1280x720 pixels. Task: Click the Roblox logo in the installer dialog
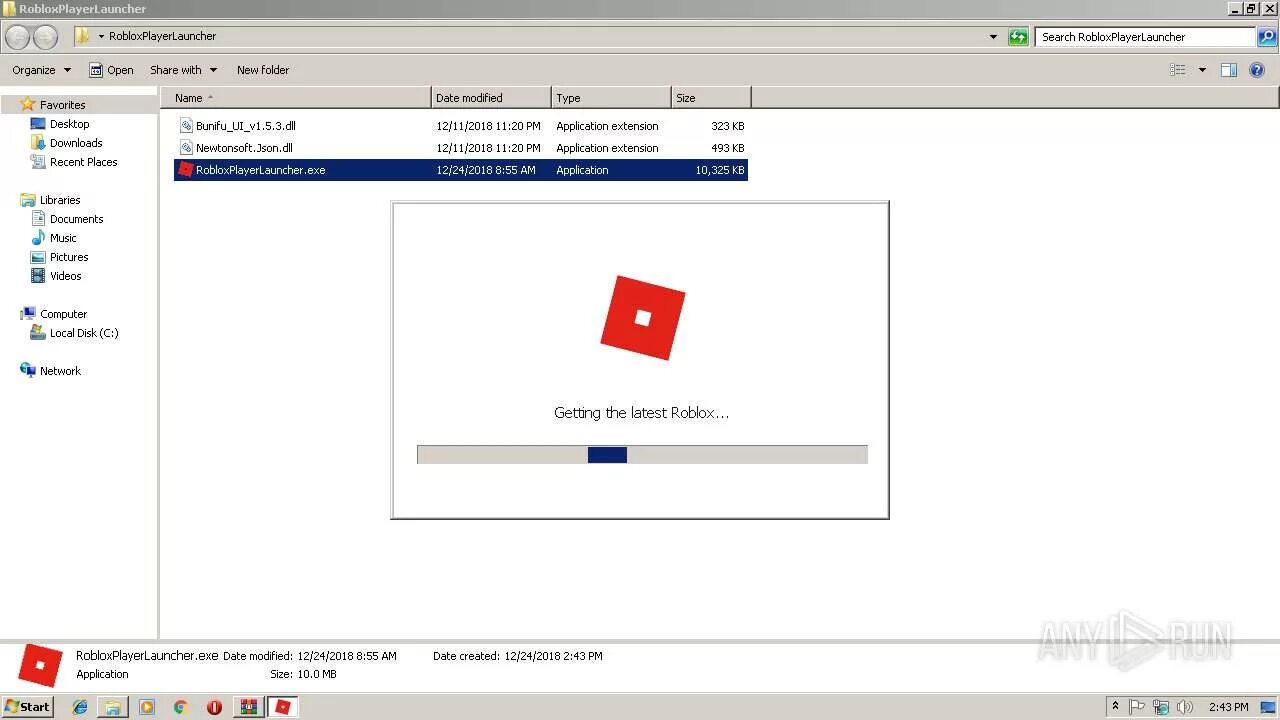pos(643,318)
